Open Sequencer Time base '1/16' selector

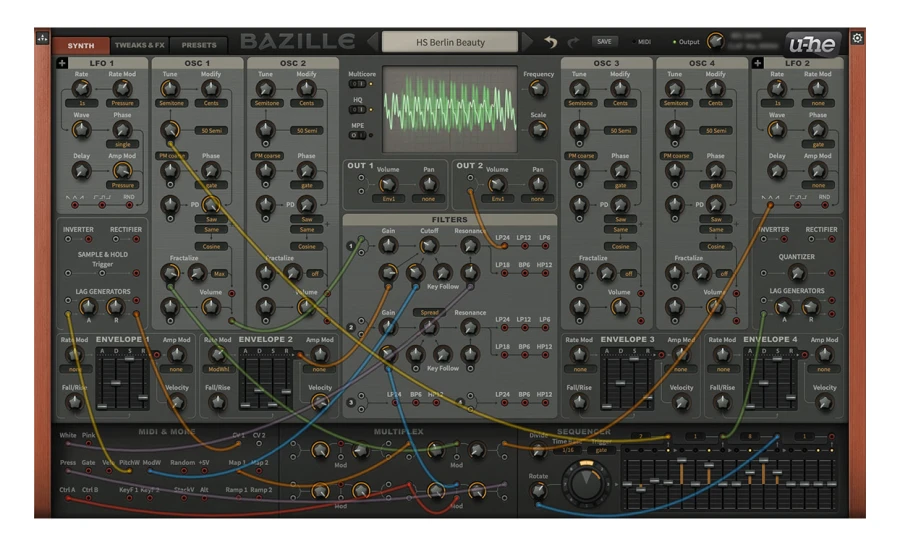[568, 451]
